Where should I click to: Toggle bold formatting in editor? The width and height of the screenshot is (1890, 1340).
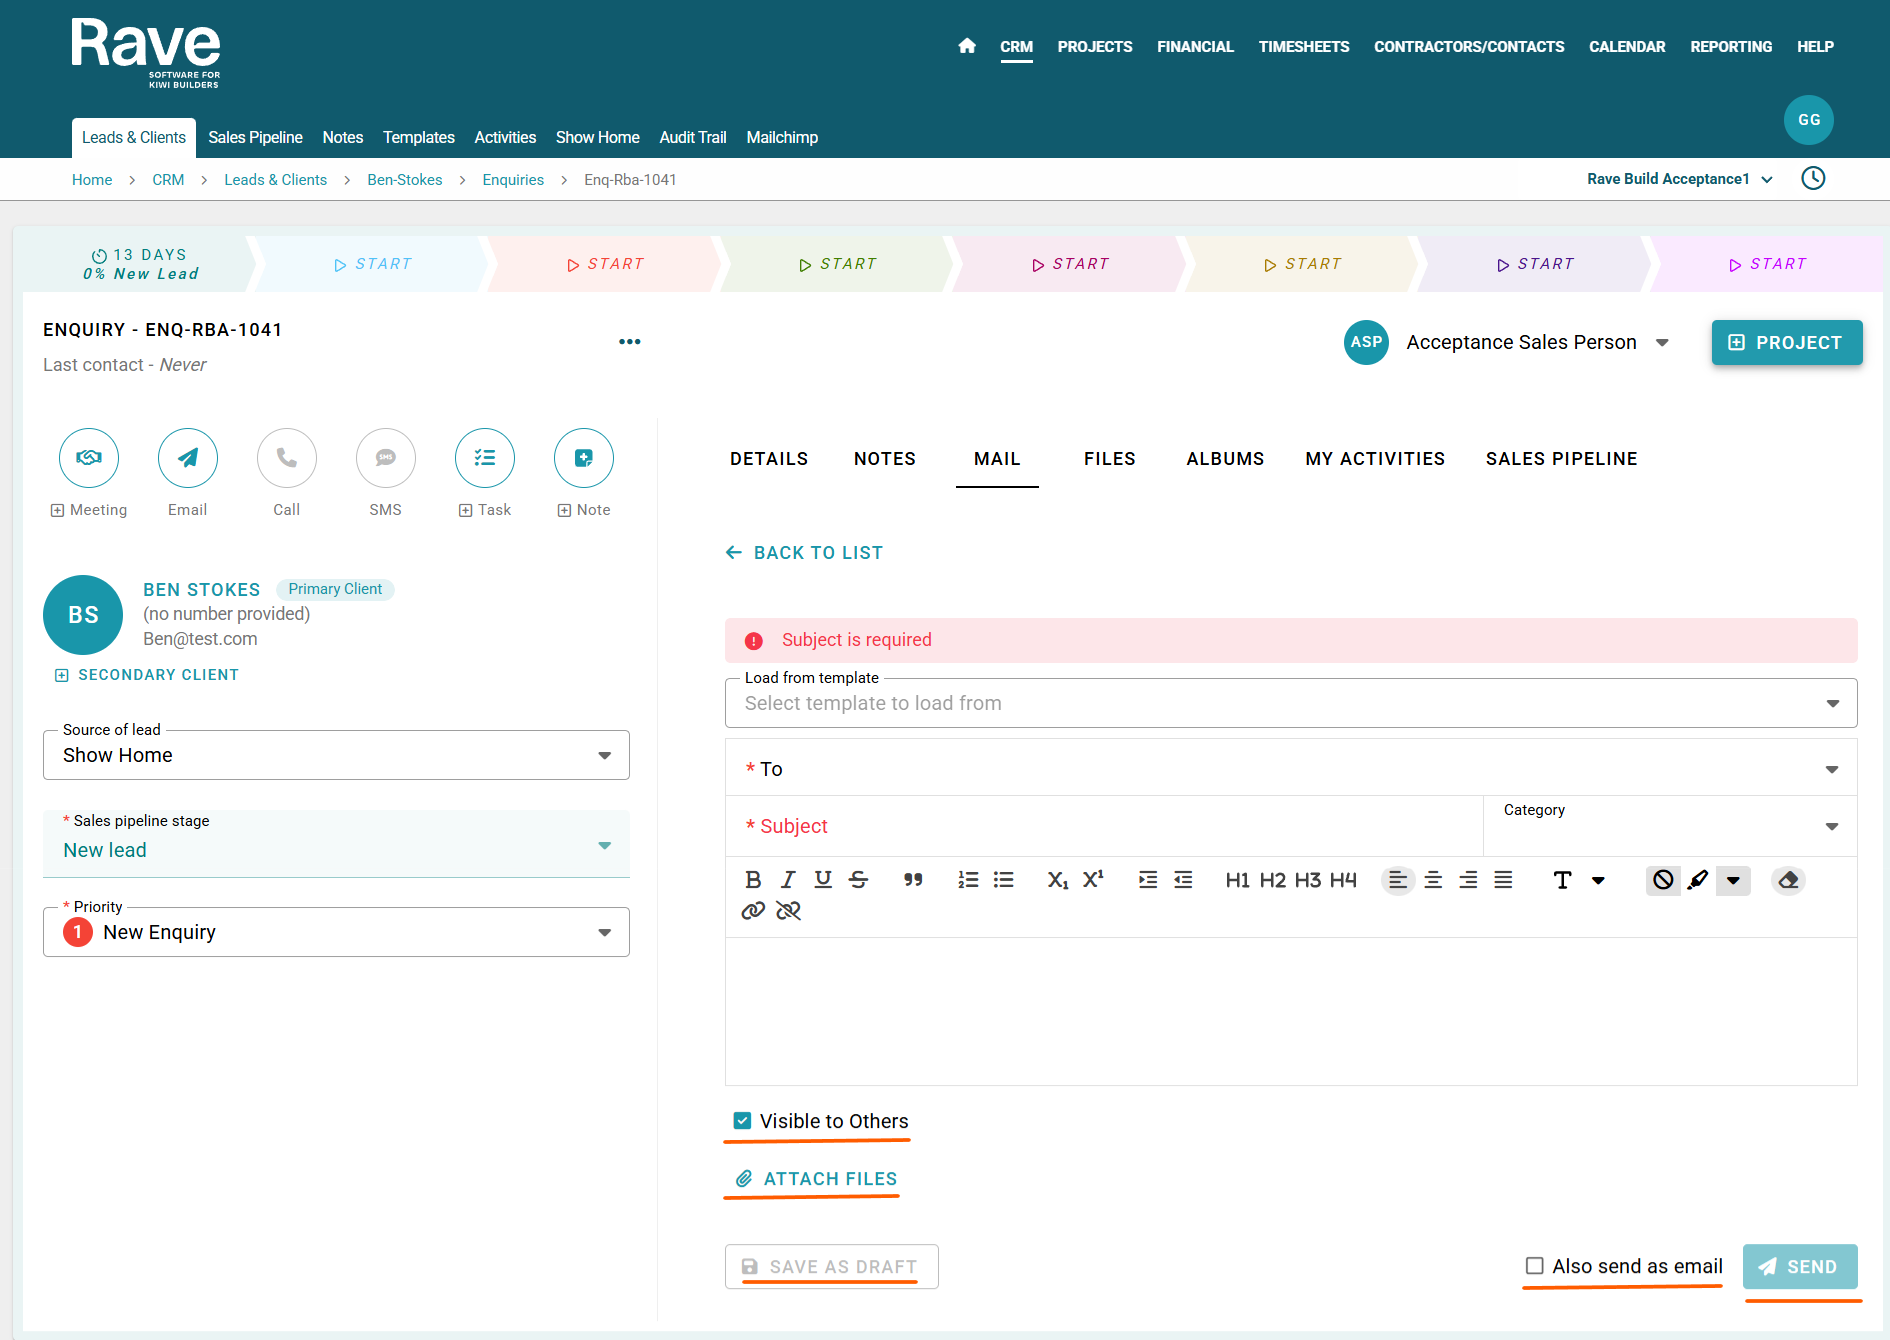753,880
